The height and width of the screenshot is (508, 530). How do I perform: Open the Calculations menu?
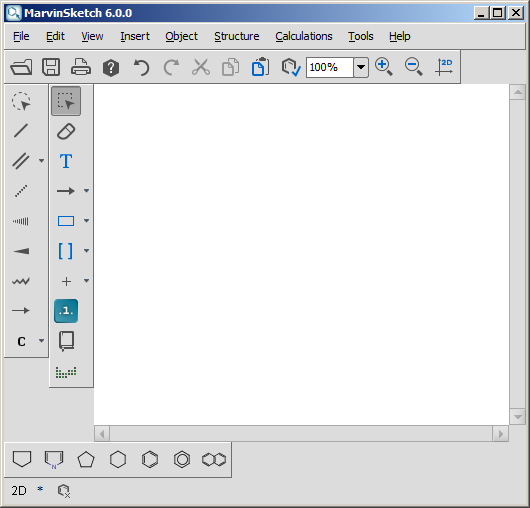[x=304, y=36]
